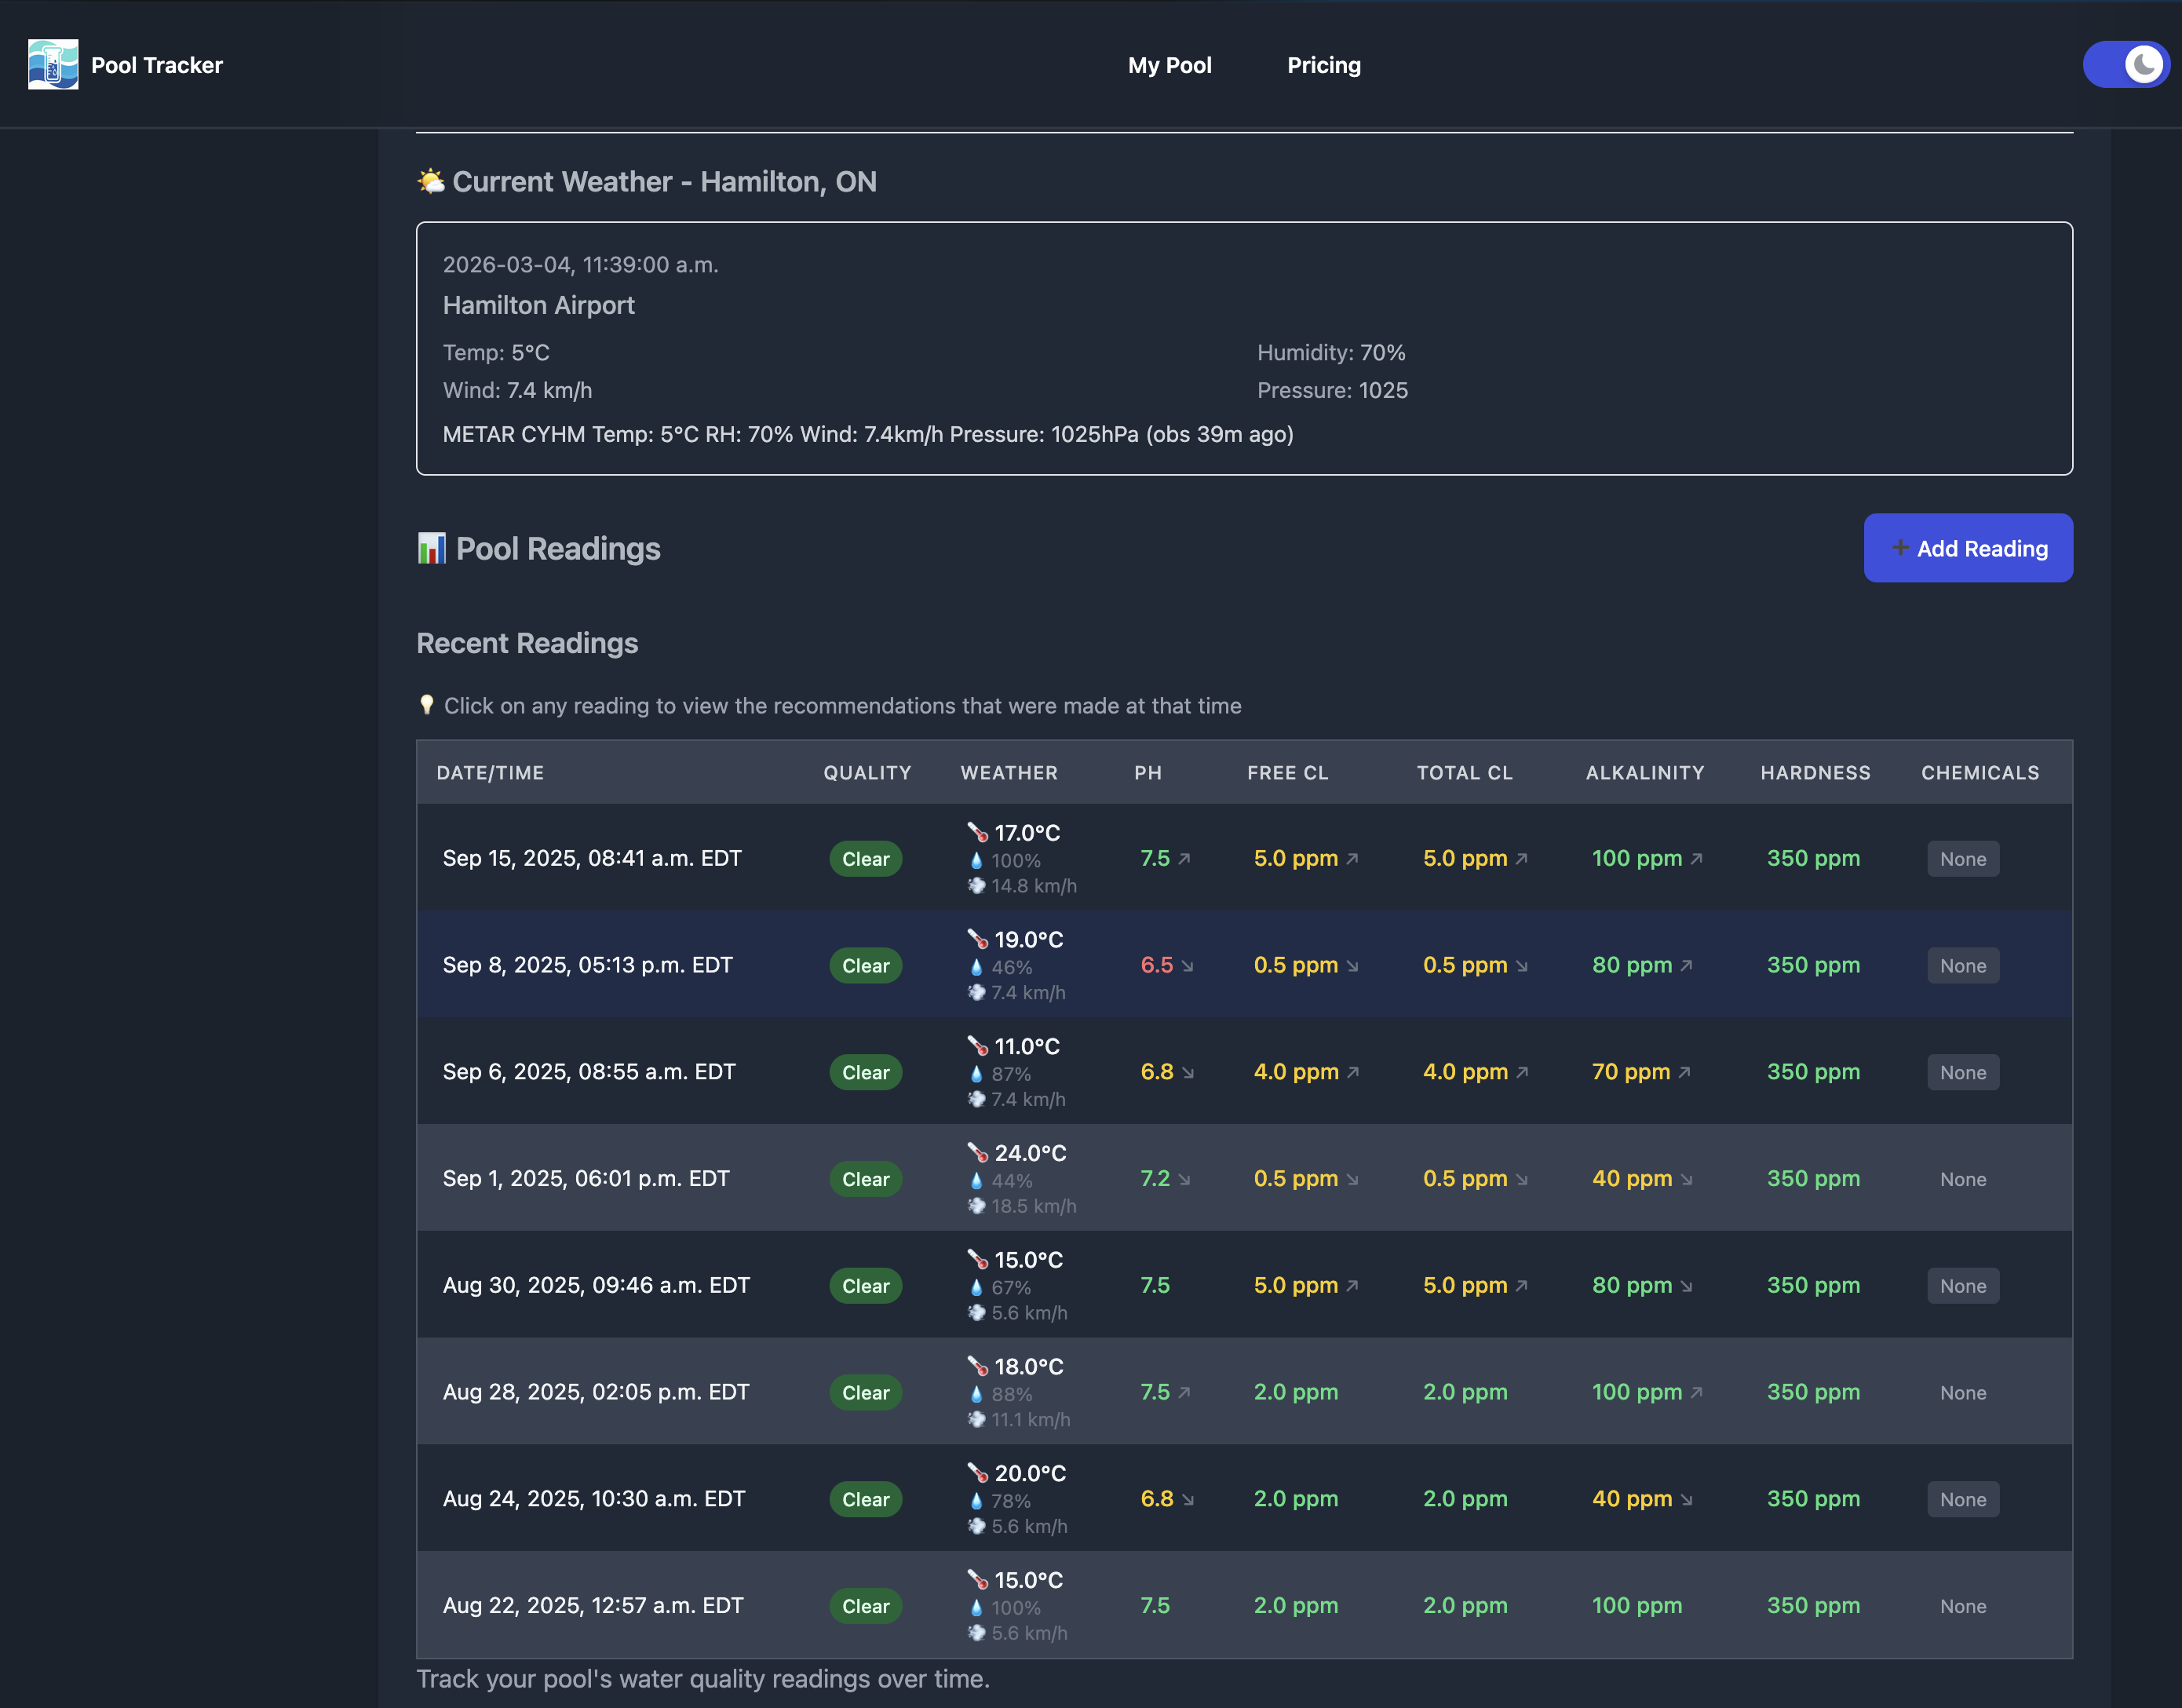This screenshot has width=2182, height=1708.
Task: Click the wind icon next to 18.5 km/h
Action: click(x=977, y=1205)
